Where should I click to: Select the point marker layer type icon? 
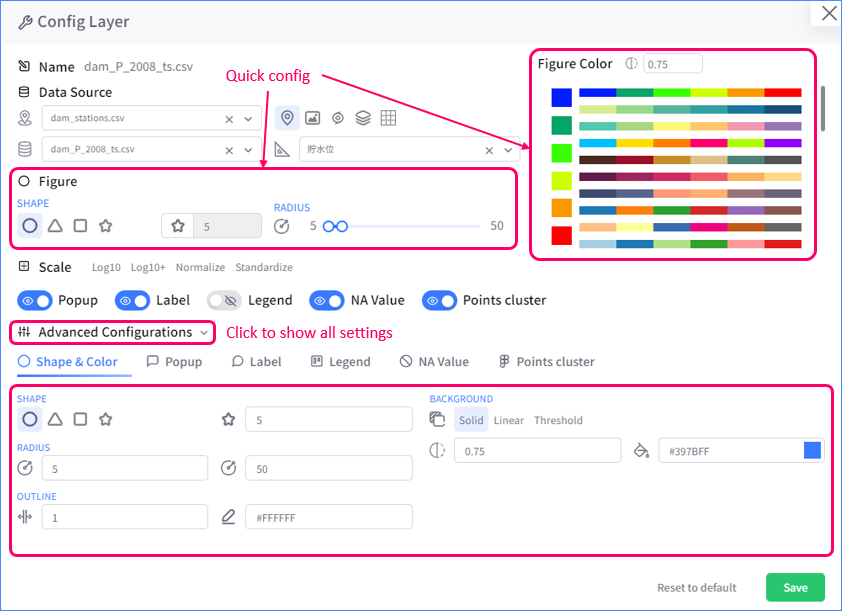coord(287,118)
